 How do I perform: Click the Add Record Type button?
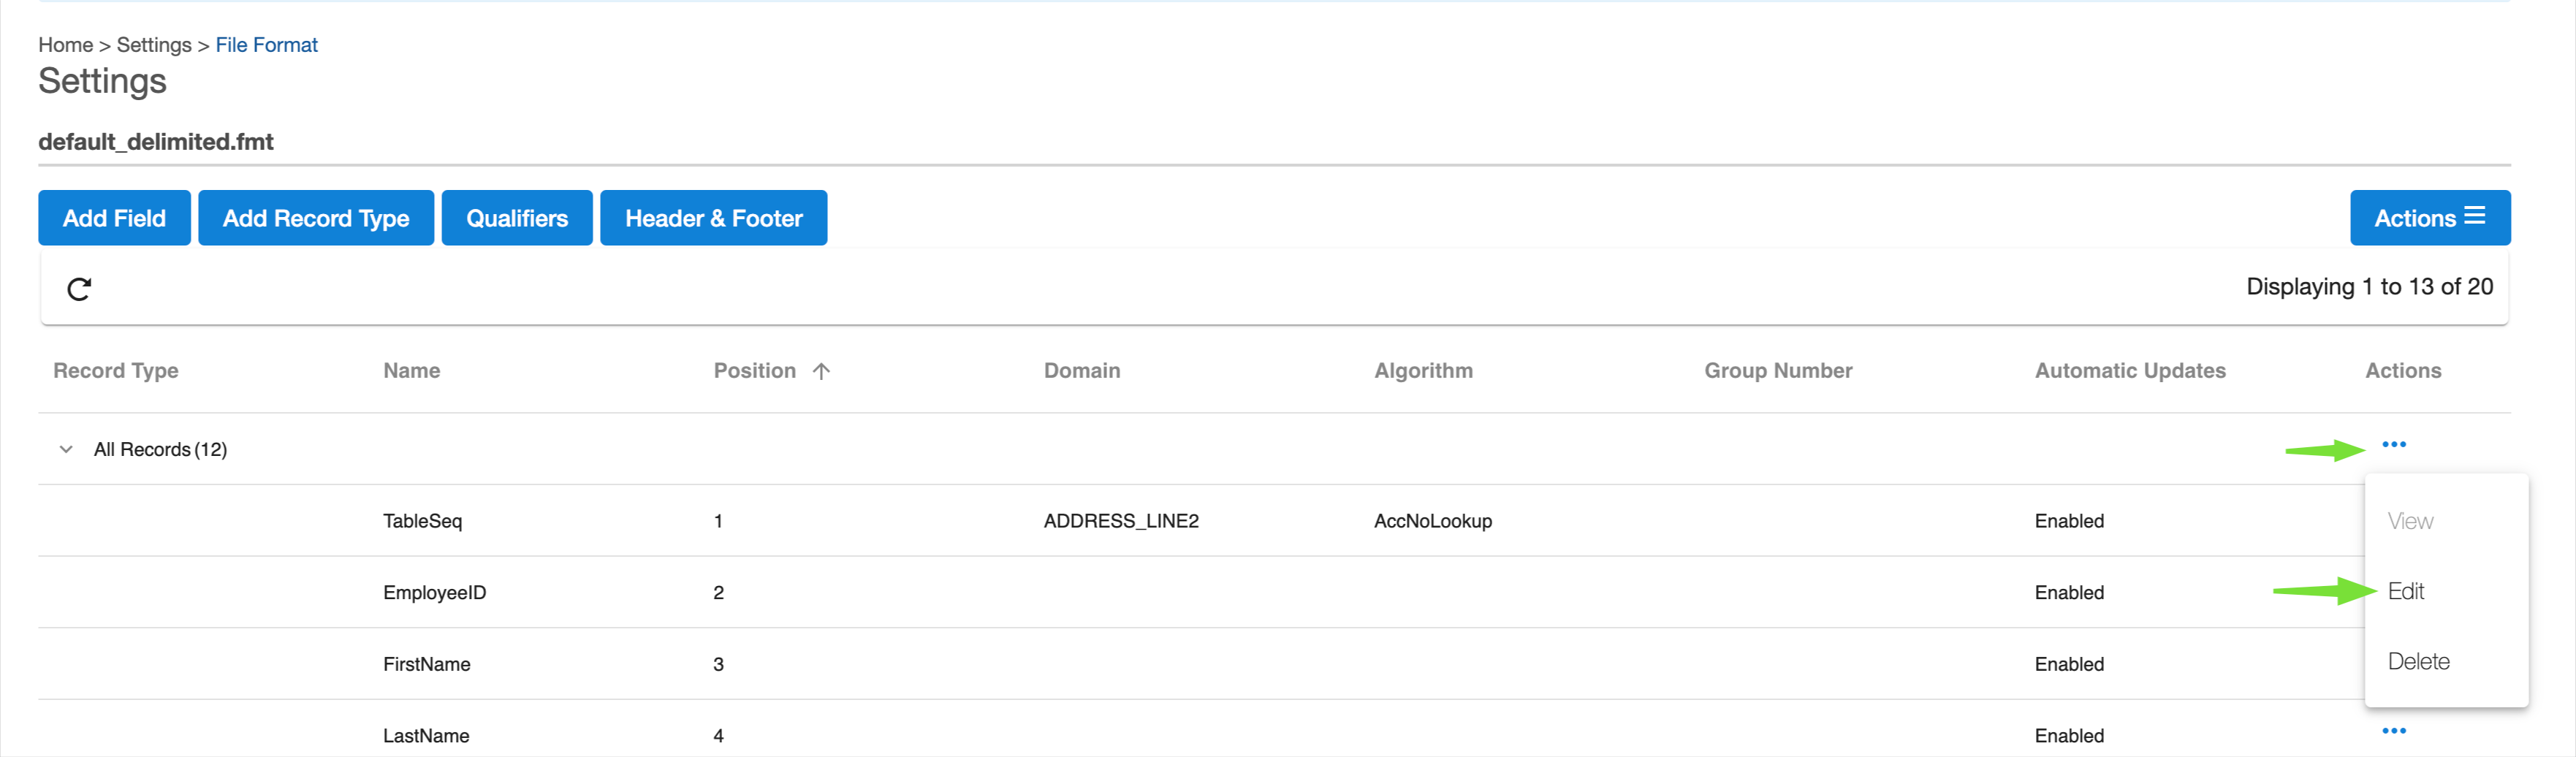(x=315, y=218)
